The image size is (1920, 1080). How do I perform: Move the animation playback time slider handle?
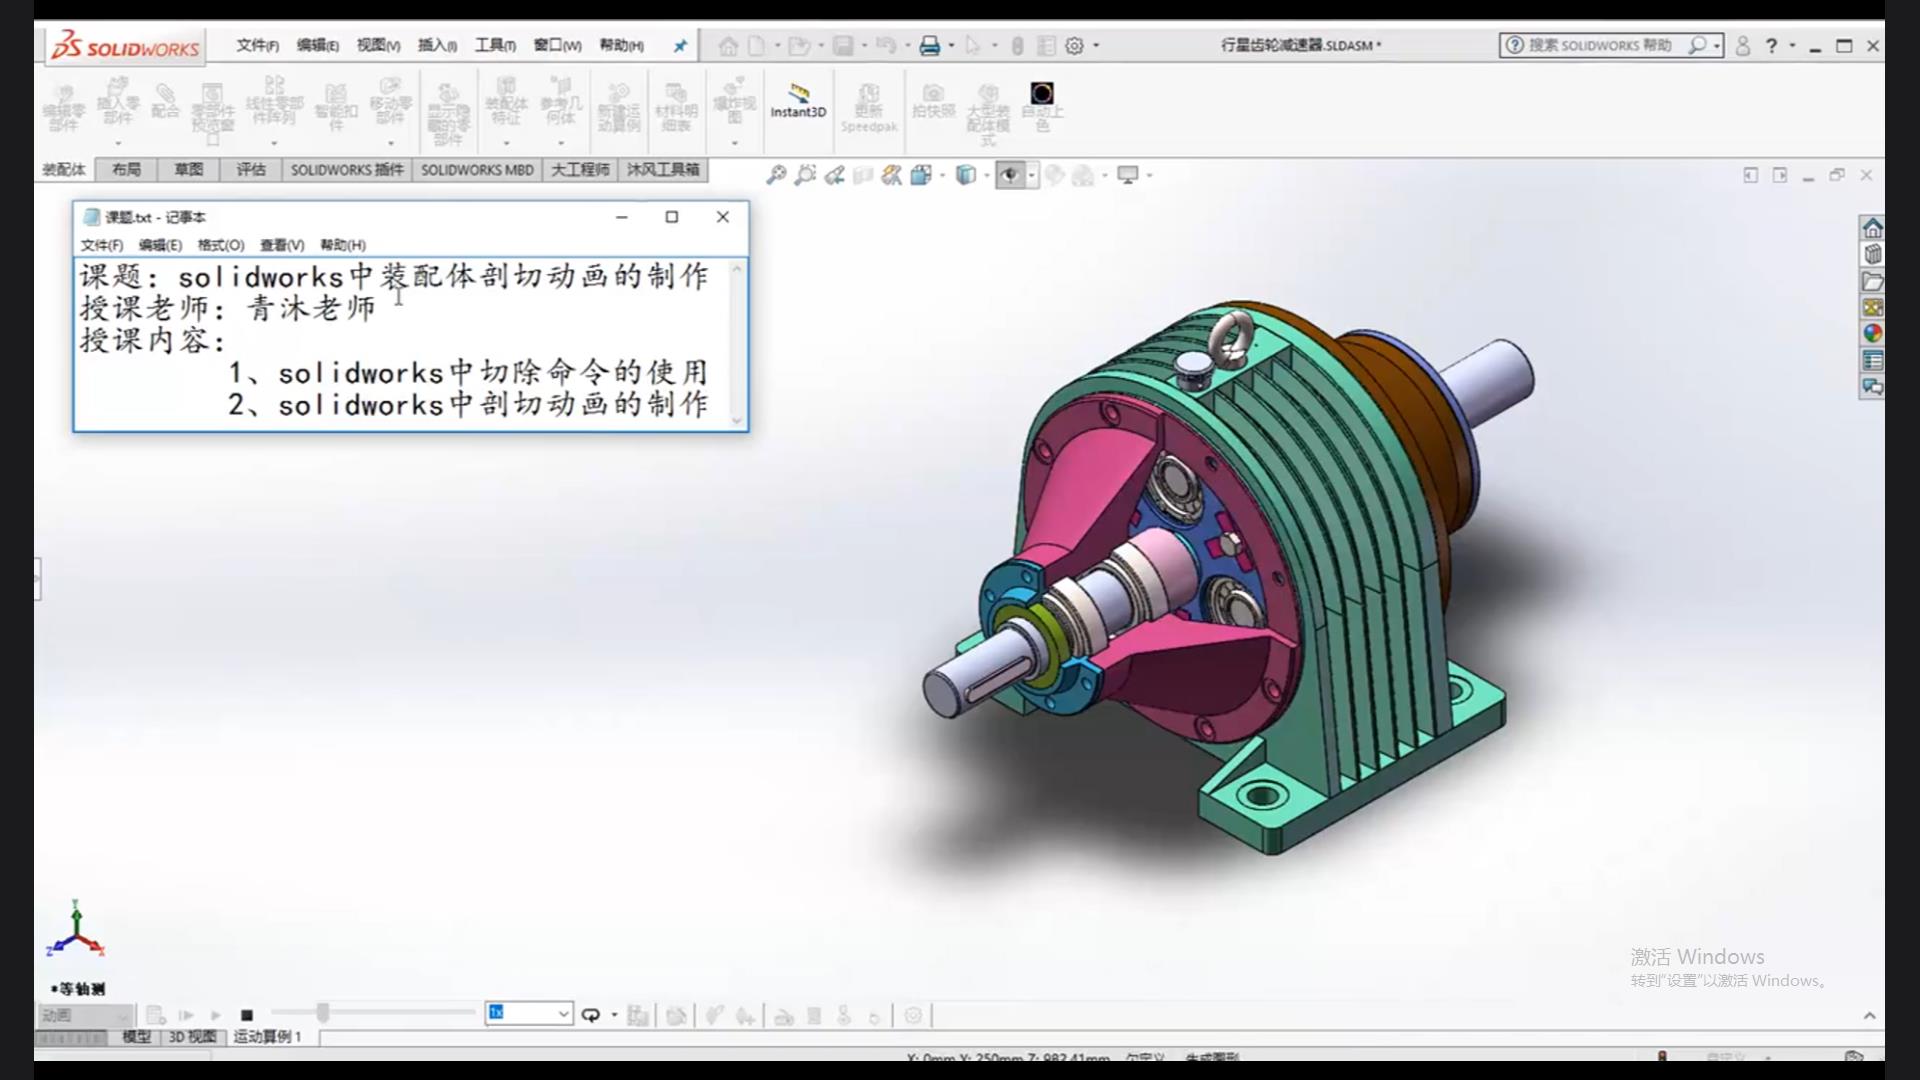coord(323,1013)
